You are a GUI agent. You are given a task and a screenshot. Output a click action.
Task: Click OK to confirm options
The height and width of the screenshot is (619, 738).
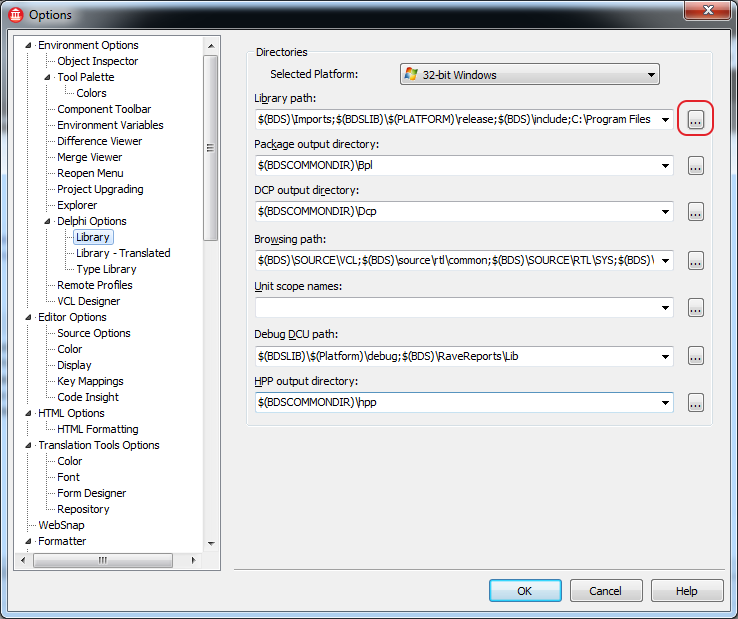[525, 591]
